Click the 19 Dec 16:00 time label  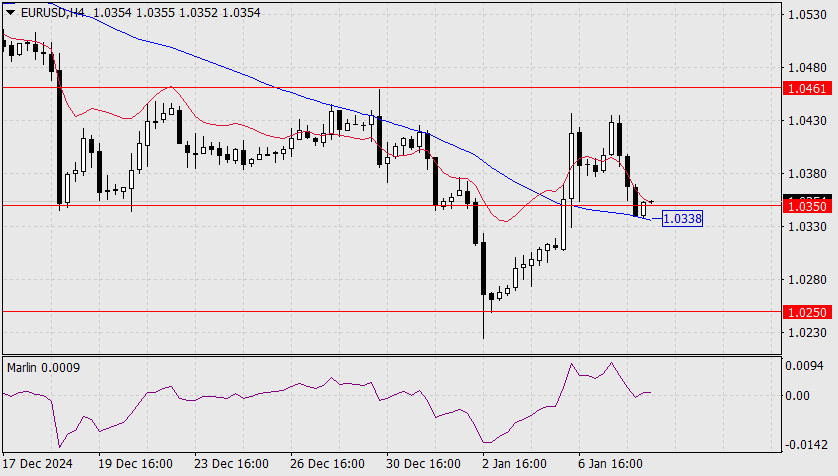pos(135,464)
